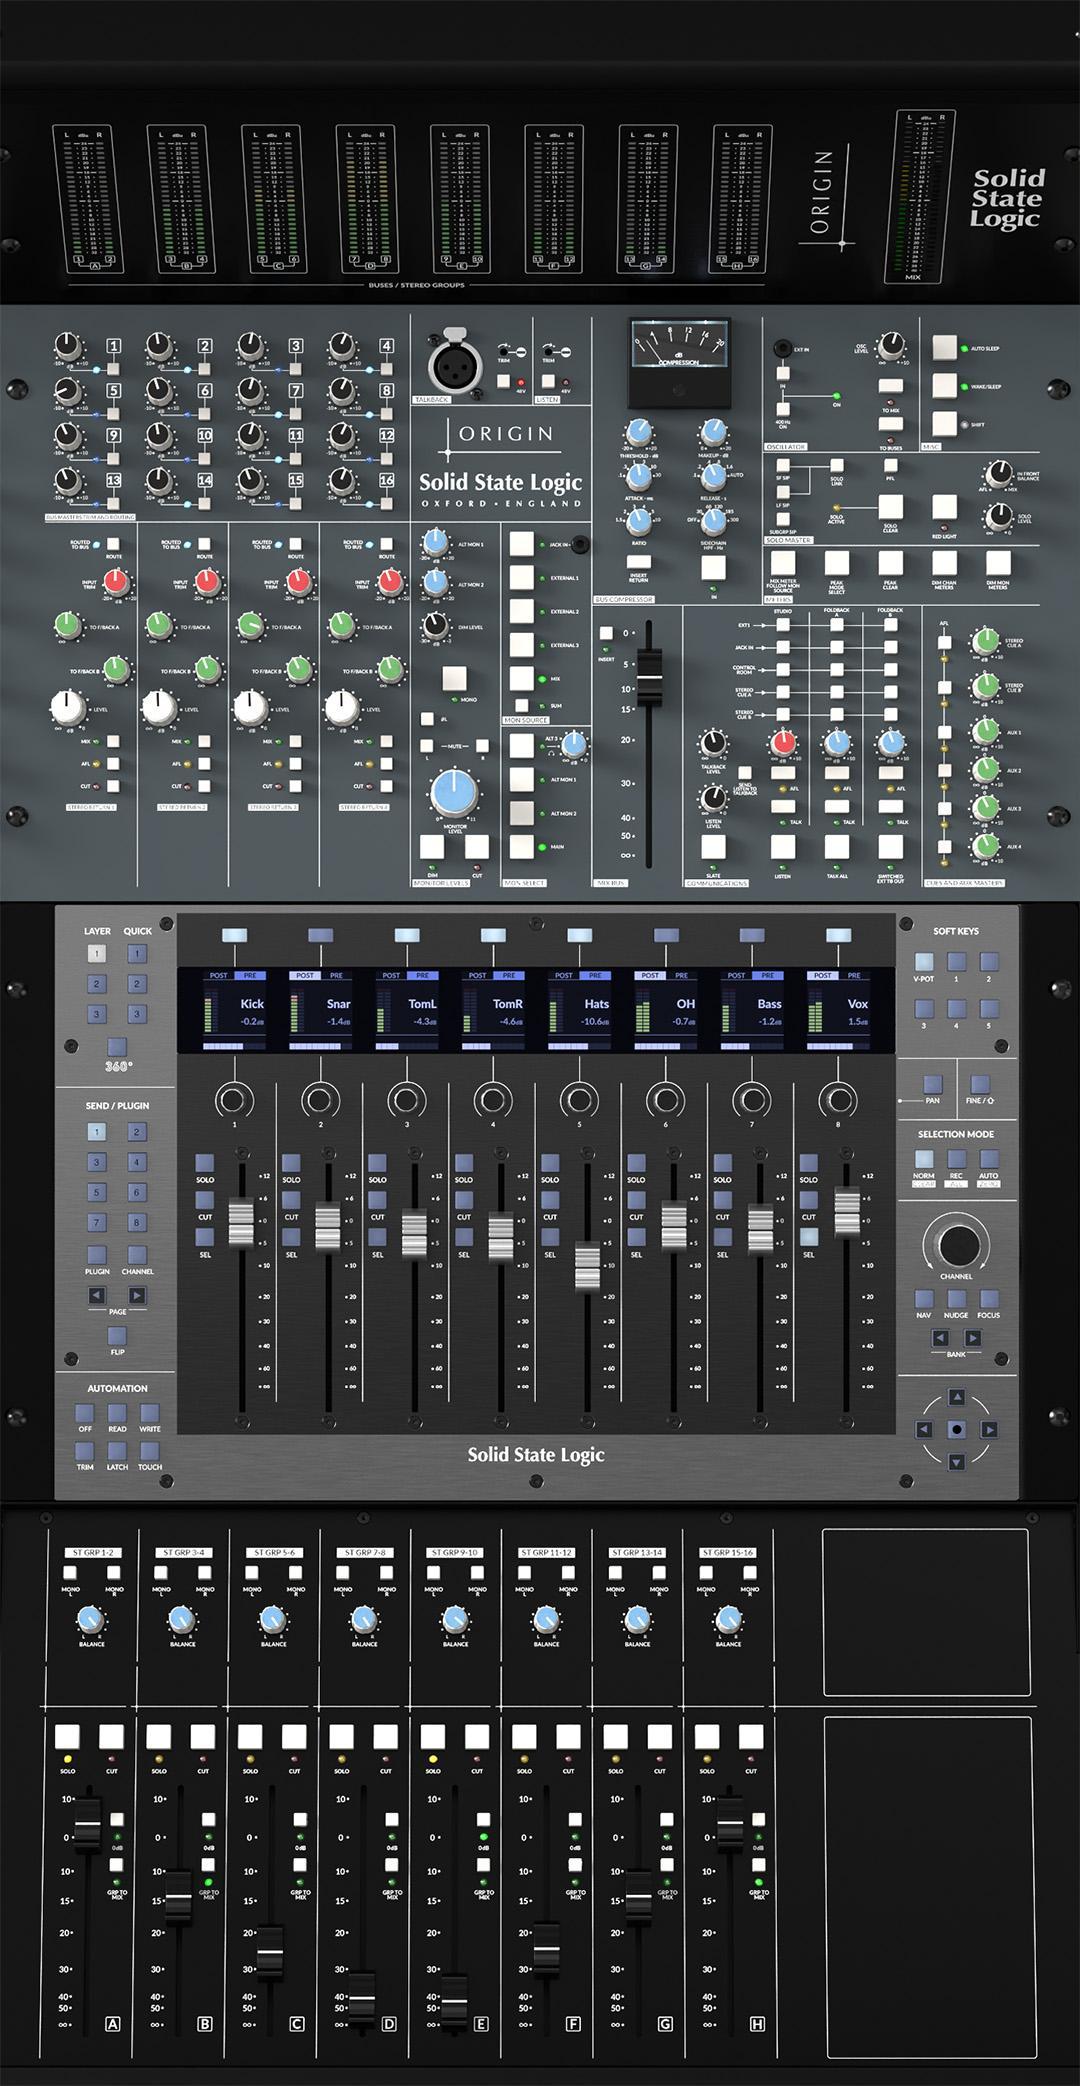
Task: Select REC selection mode
Action: click(956, 1160)
